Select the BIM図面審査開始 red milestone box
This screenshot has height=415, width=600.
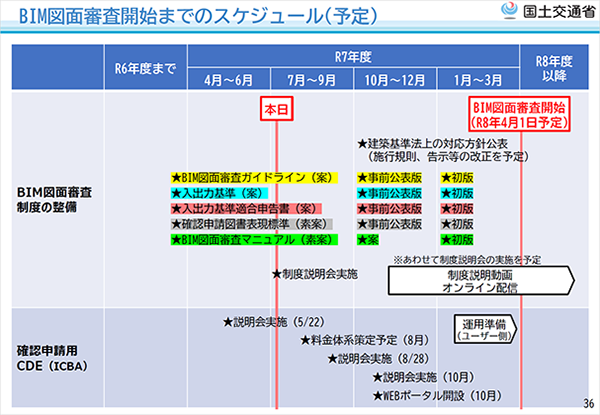tap(519, 114)
